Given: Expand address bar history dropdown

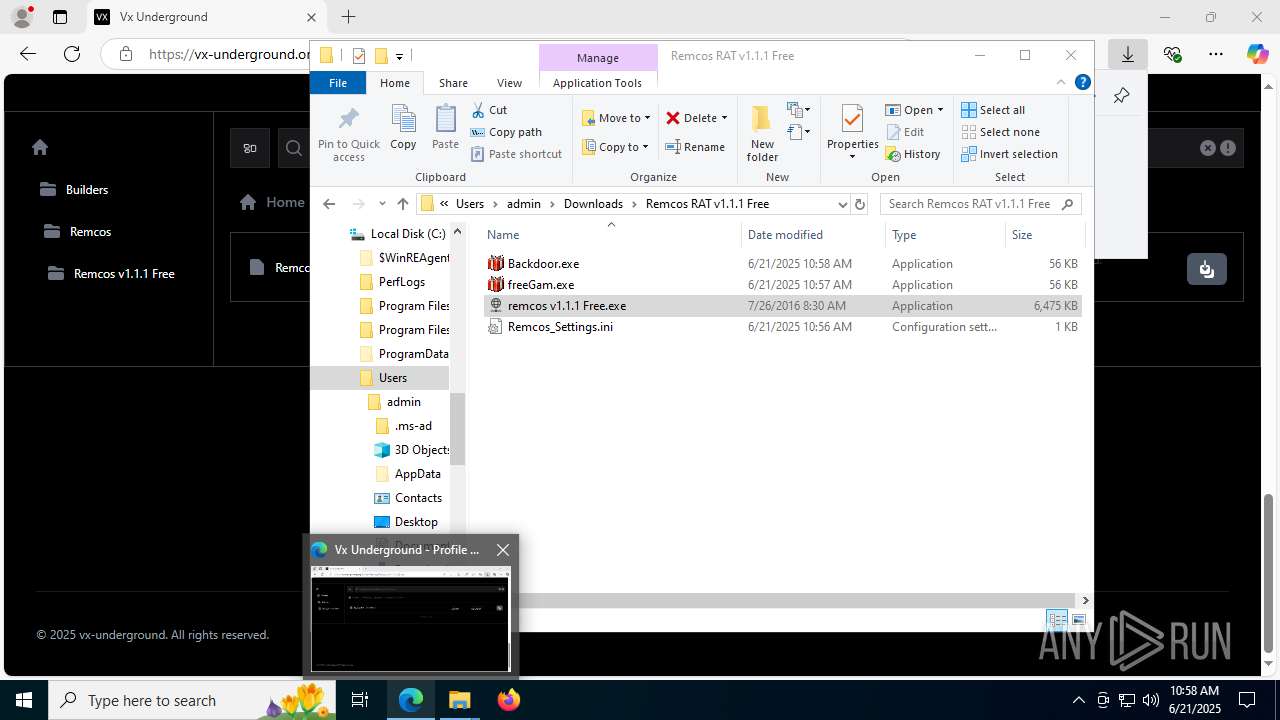Looking at the screenshot, I should click(842, 204).
